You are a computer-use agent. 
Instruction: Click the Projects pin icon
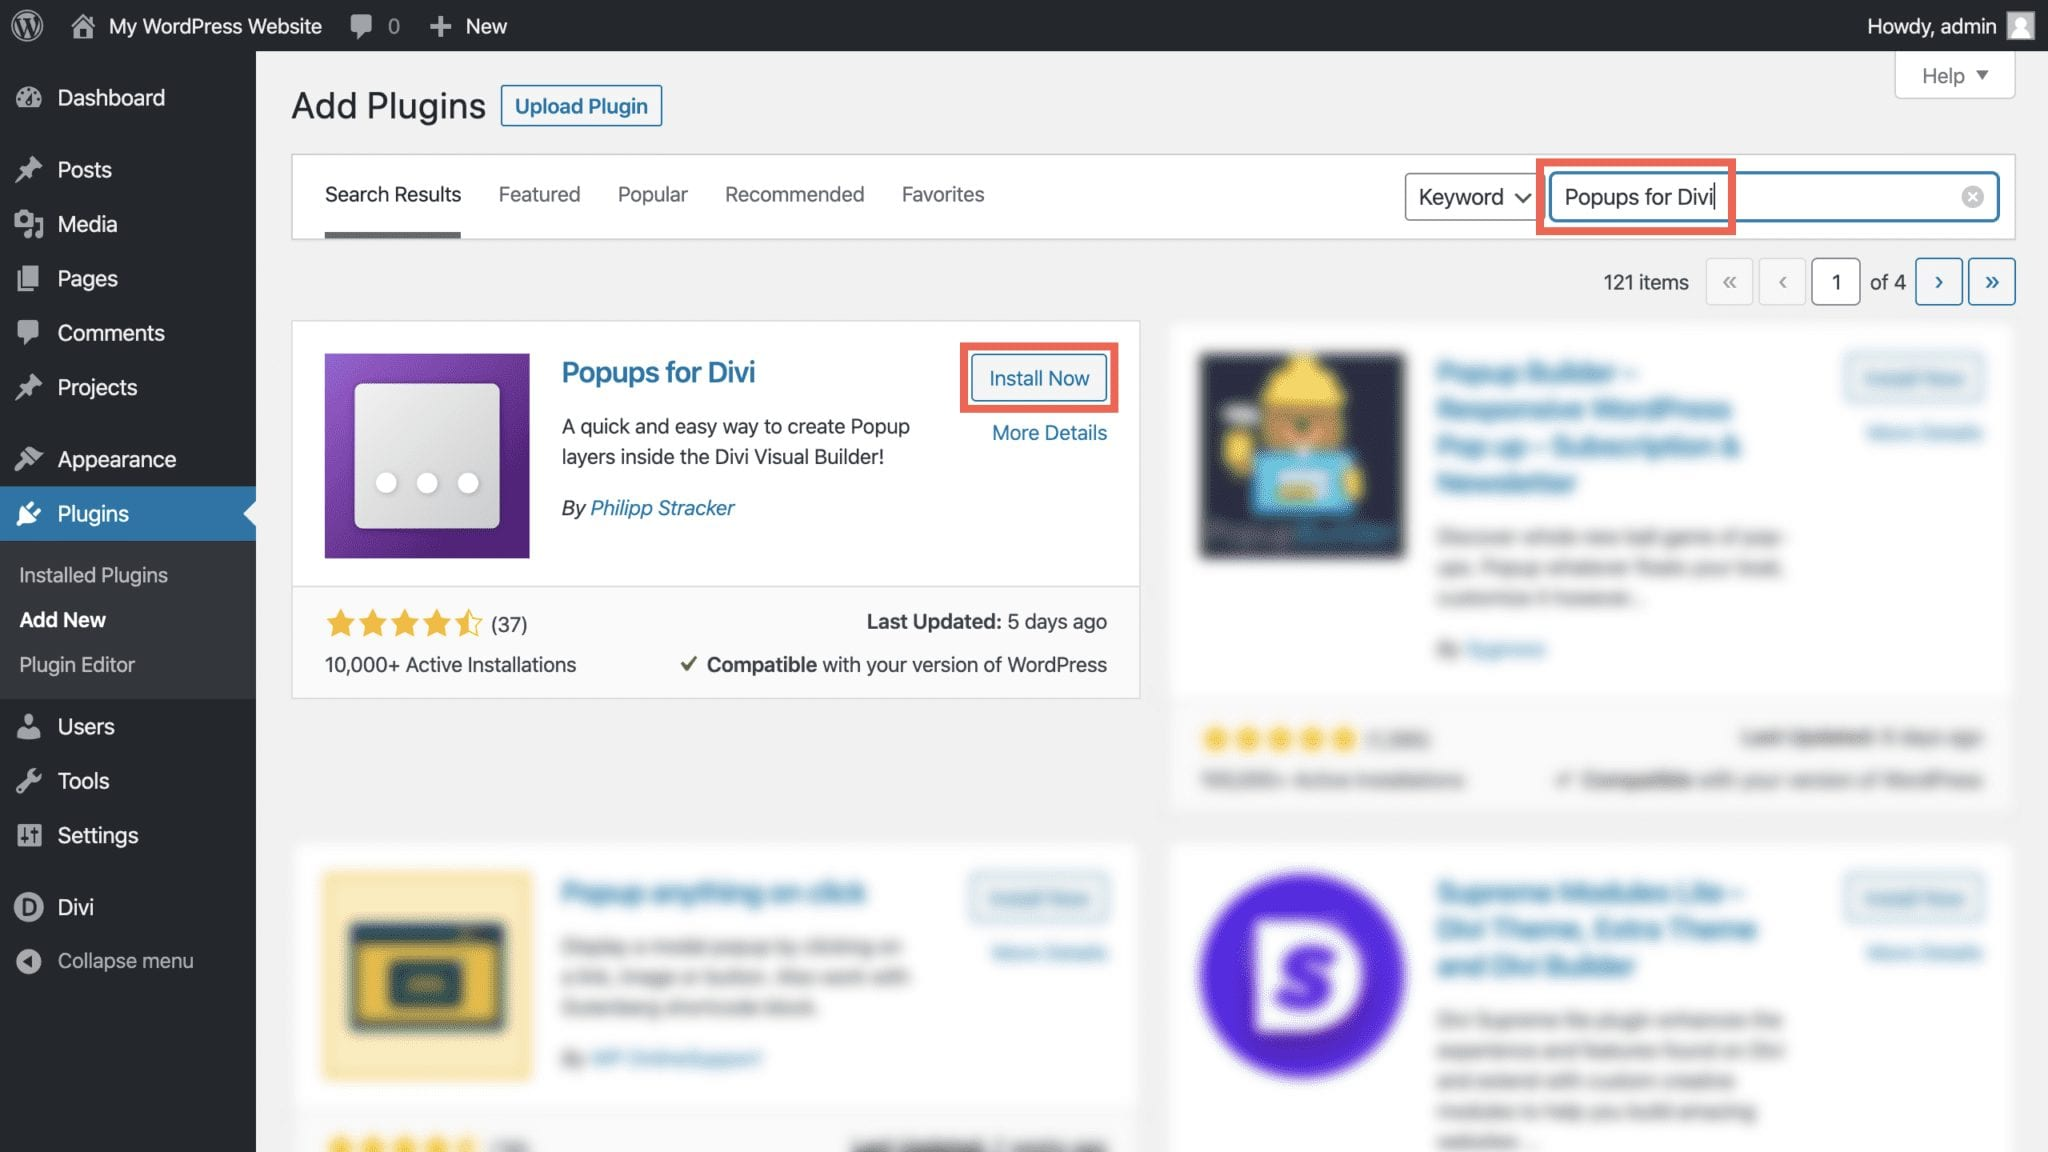click(x=29, y=387)
